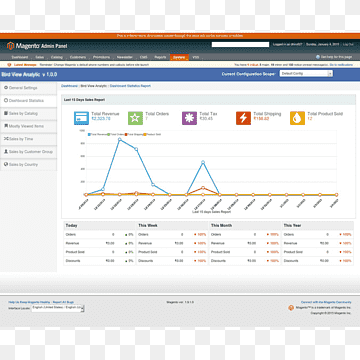Click the Sales by Time shuffle icon

[6, 139]
